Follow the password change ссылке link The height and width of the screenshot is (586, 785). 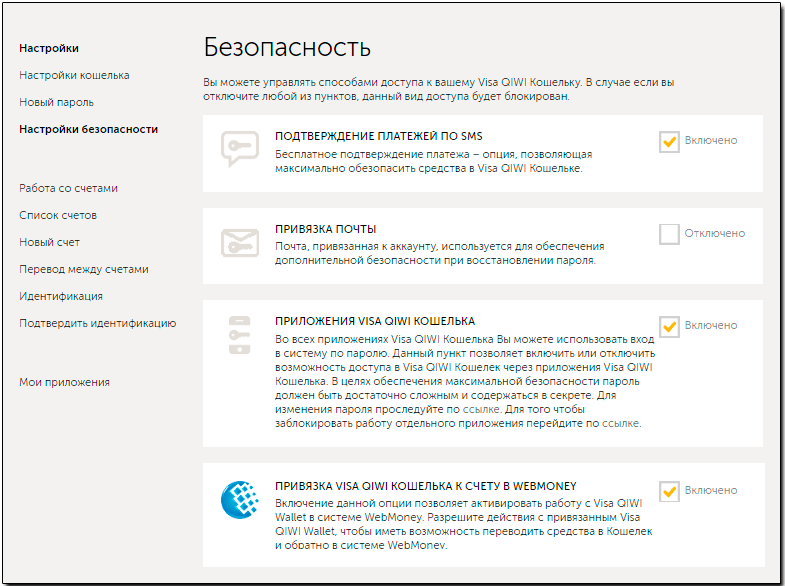(x=481, y=409)
